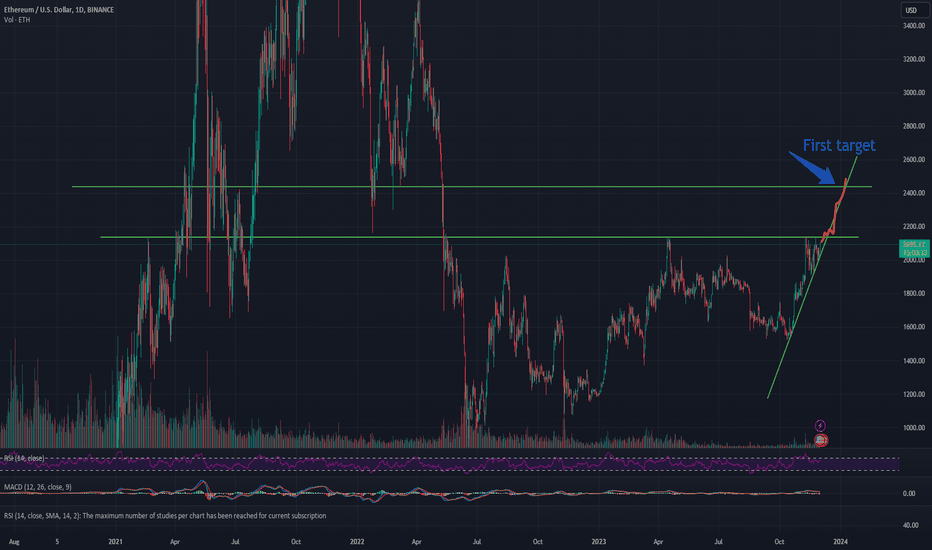Click the purple lightning event icon
Viewport: 932px width, 550px height.
(820, 426)
